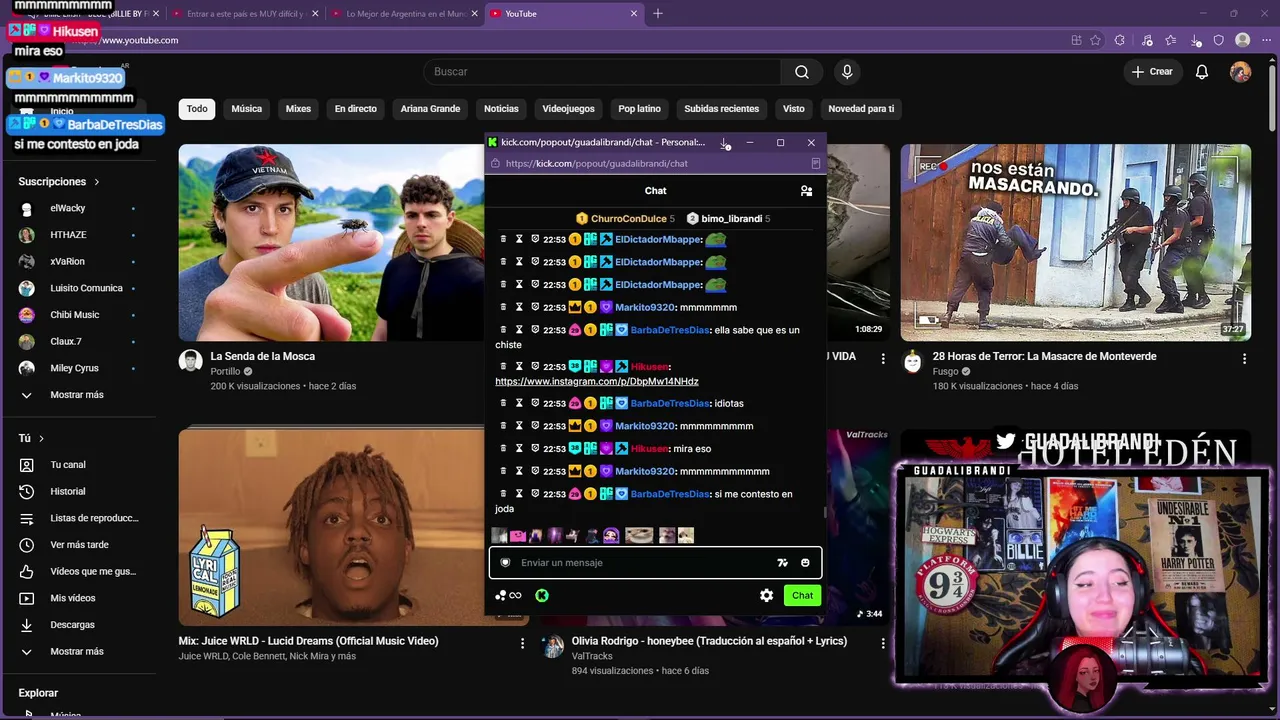Image resolution: width=1280 pixels, height=720 pixels.
Task: Open YouTube notifications bell
Action: tap(1202, 72)
